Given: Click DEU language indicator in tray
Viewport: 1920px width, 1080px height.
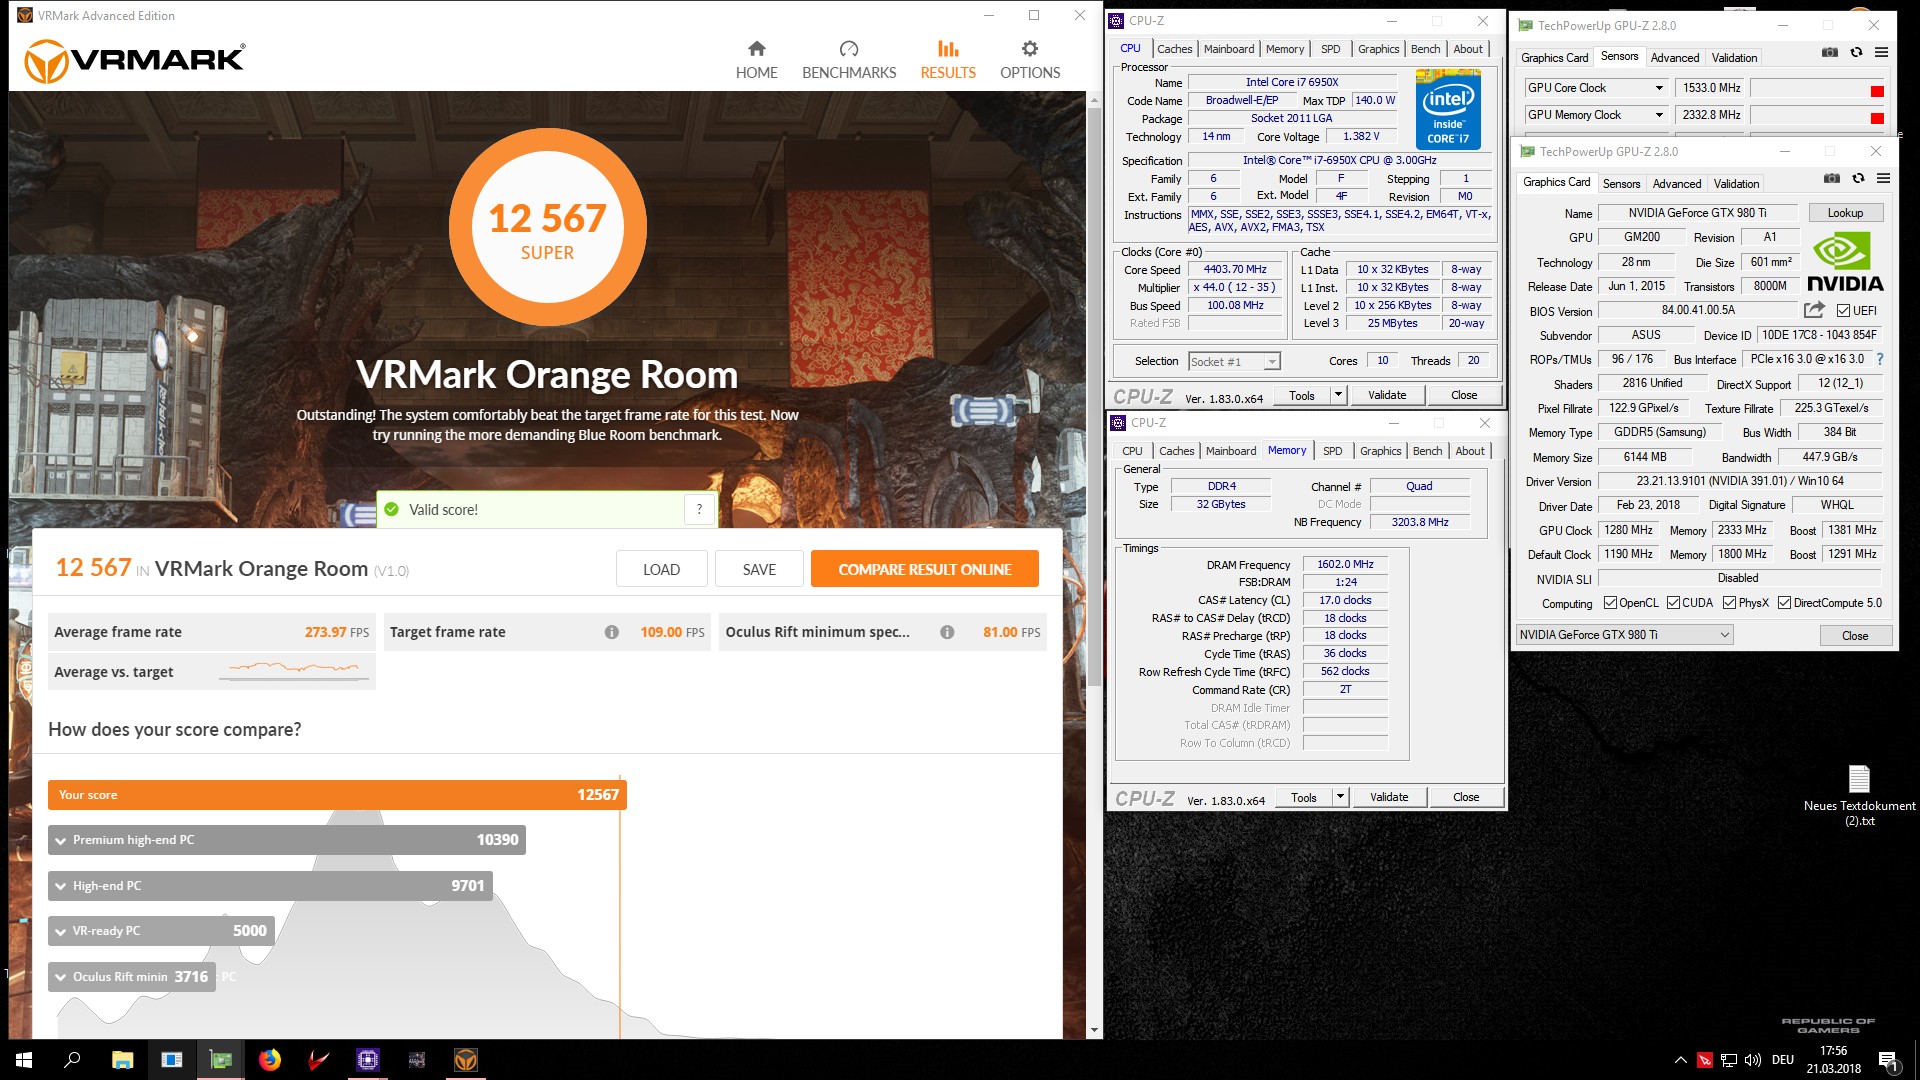Looking at the screenshot, I should click(x=1783, y=1060).
